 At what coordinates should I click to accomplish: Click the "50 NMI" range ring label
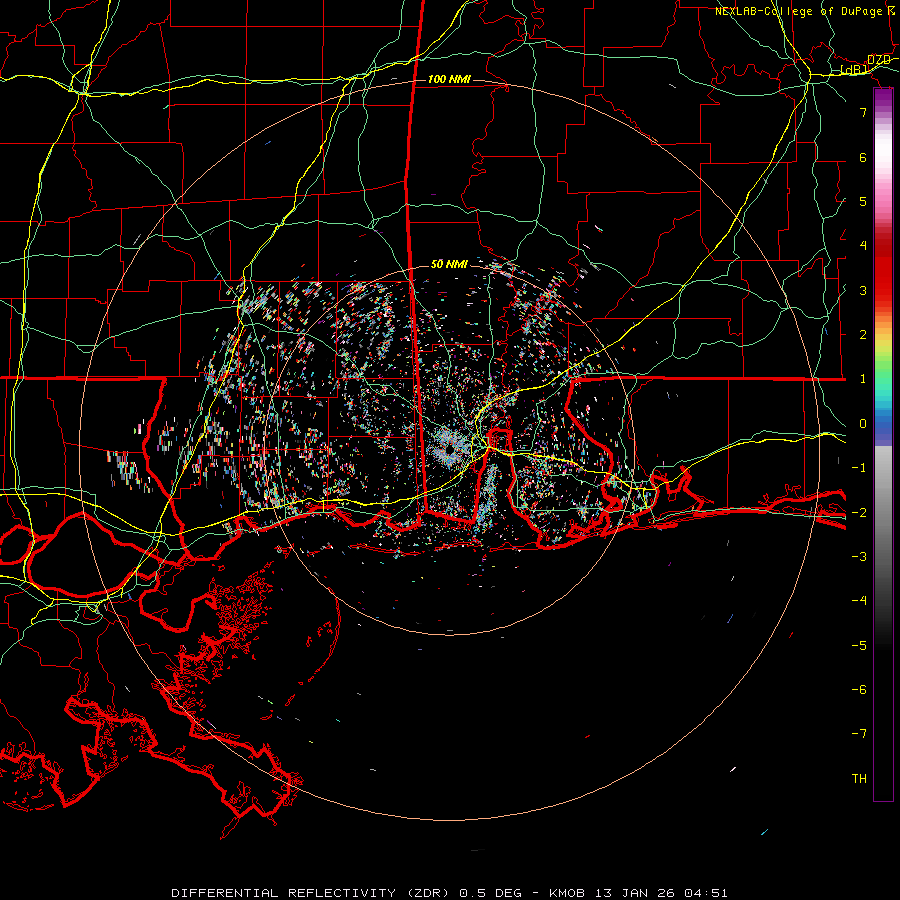click(449, 264)
